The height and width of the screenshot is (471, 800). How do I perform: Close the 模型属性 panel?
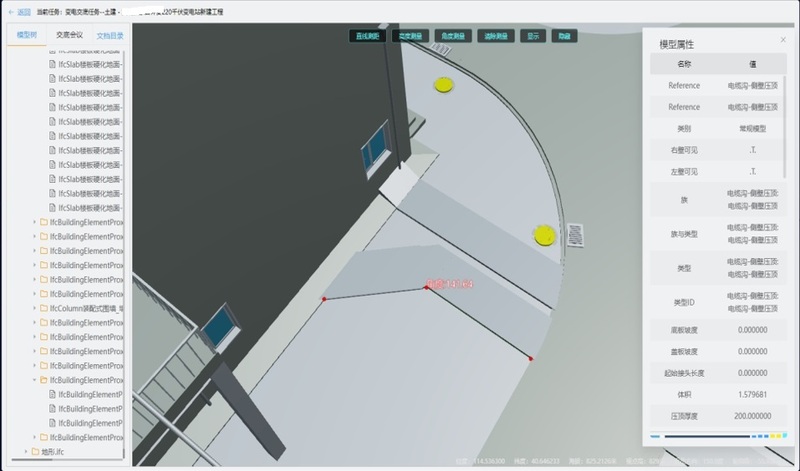coord(783,40)
